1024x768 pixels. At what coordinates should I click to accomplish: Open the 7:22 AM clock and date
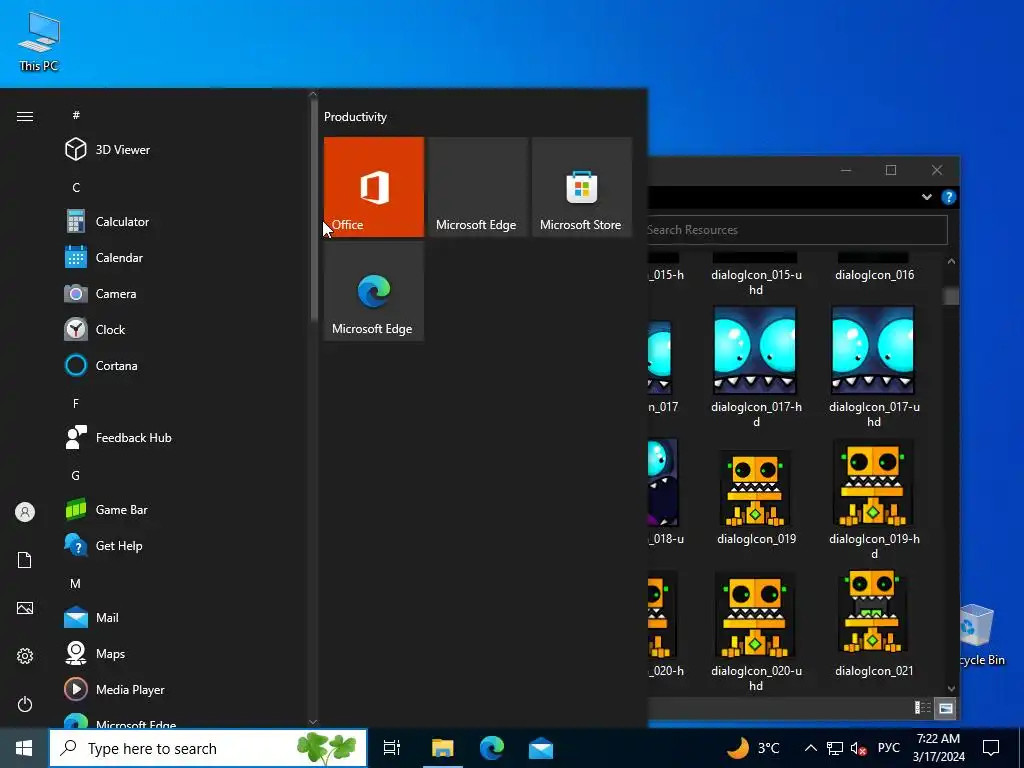(x=938, y=748)
